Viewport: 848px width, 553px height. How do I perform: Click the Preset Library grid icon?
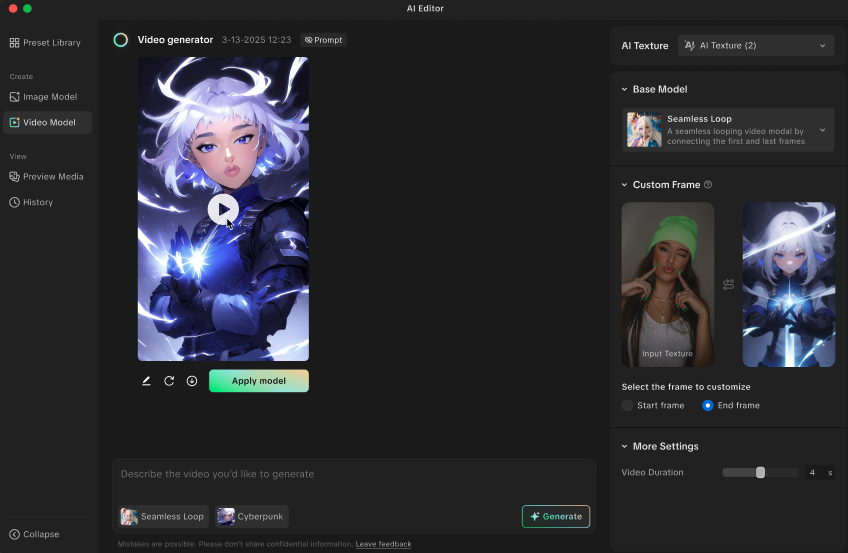click(x=15, y=43)
